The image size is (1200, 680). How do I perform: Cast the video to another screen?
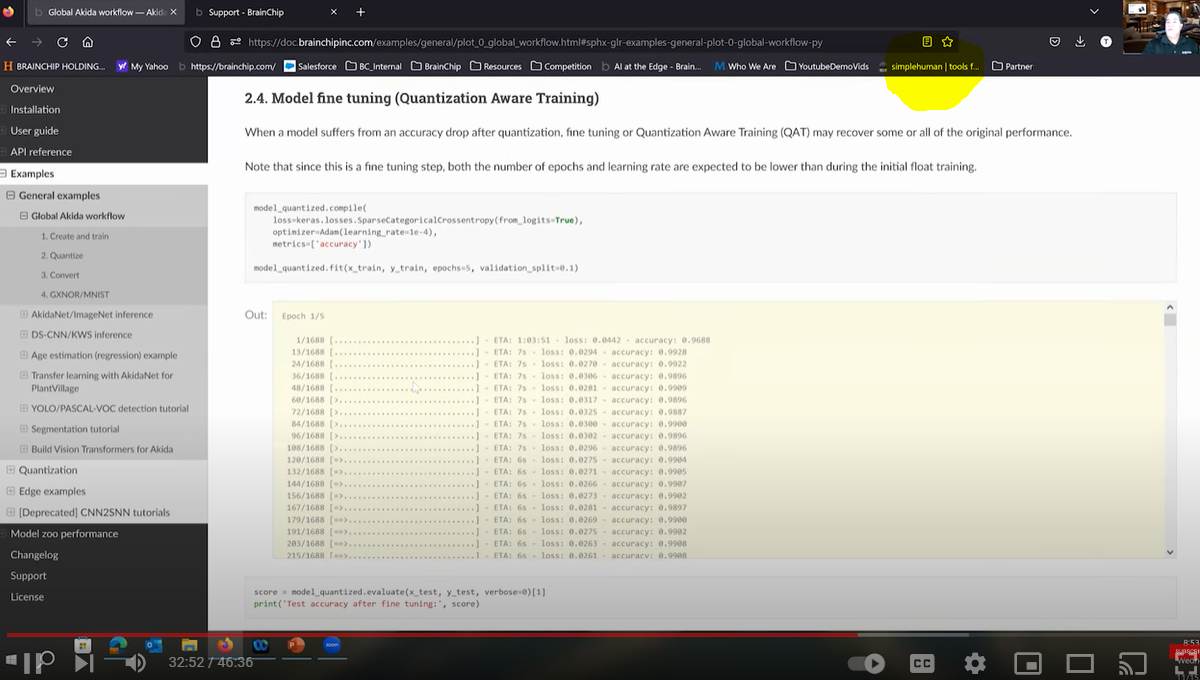[1132, 663]
